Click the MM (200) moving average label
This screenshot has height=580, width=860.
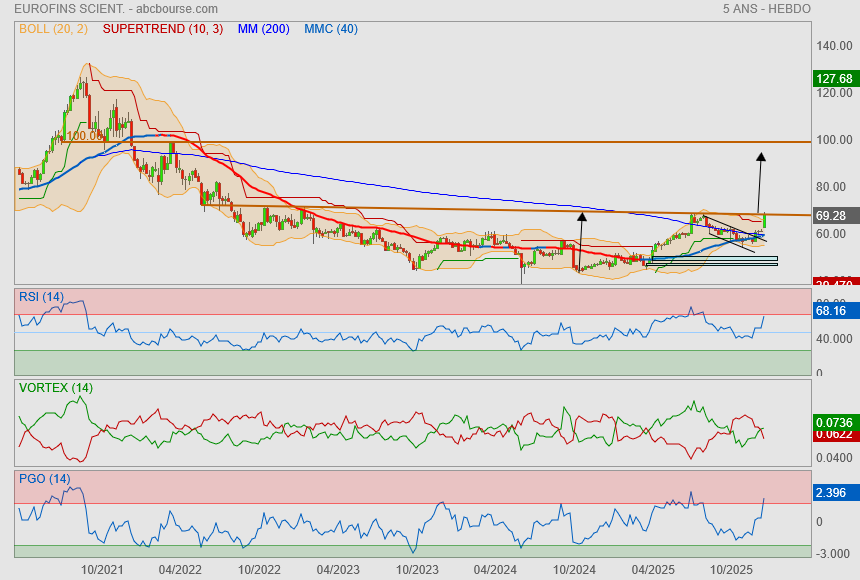[263, 29]
